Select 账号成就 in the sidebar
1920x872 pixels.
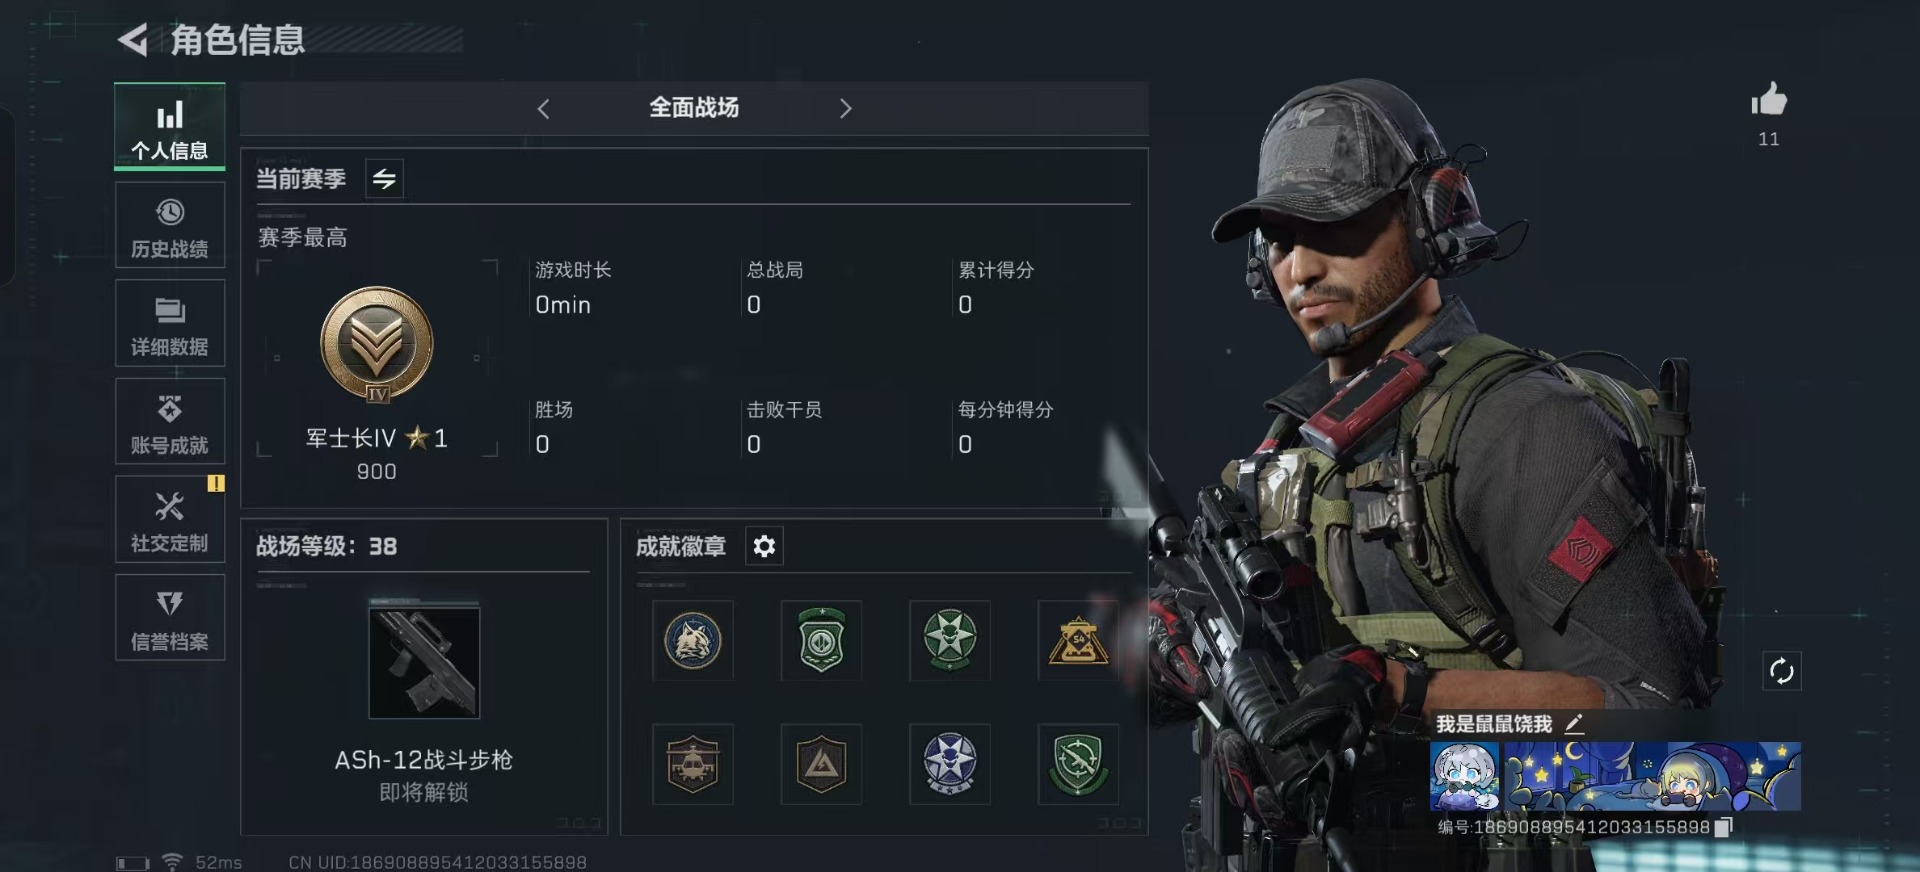coord(170,421)
